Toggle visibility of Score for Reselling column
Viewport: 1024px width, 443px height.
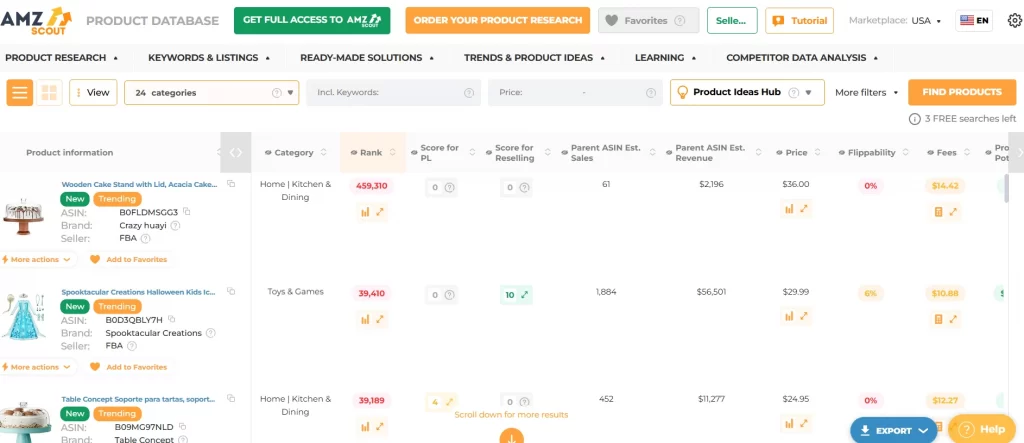pyautogui.click(x=489, y=152)
